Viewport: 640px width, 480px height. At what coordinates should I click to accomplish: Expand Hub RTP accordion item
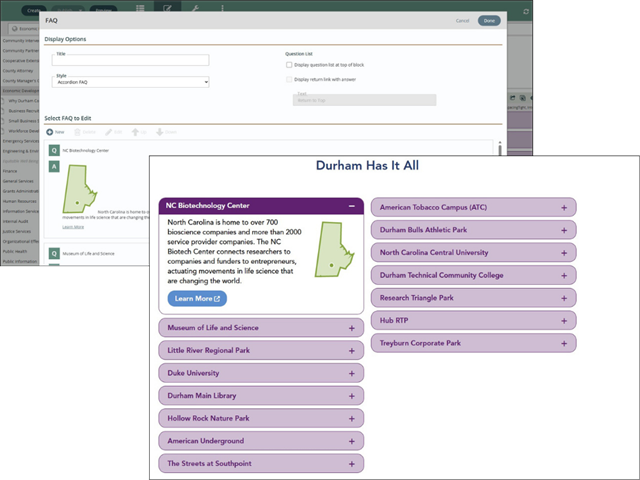point(473,321)
